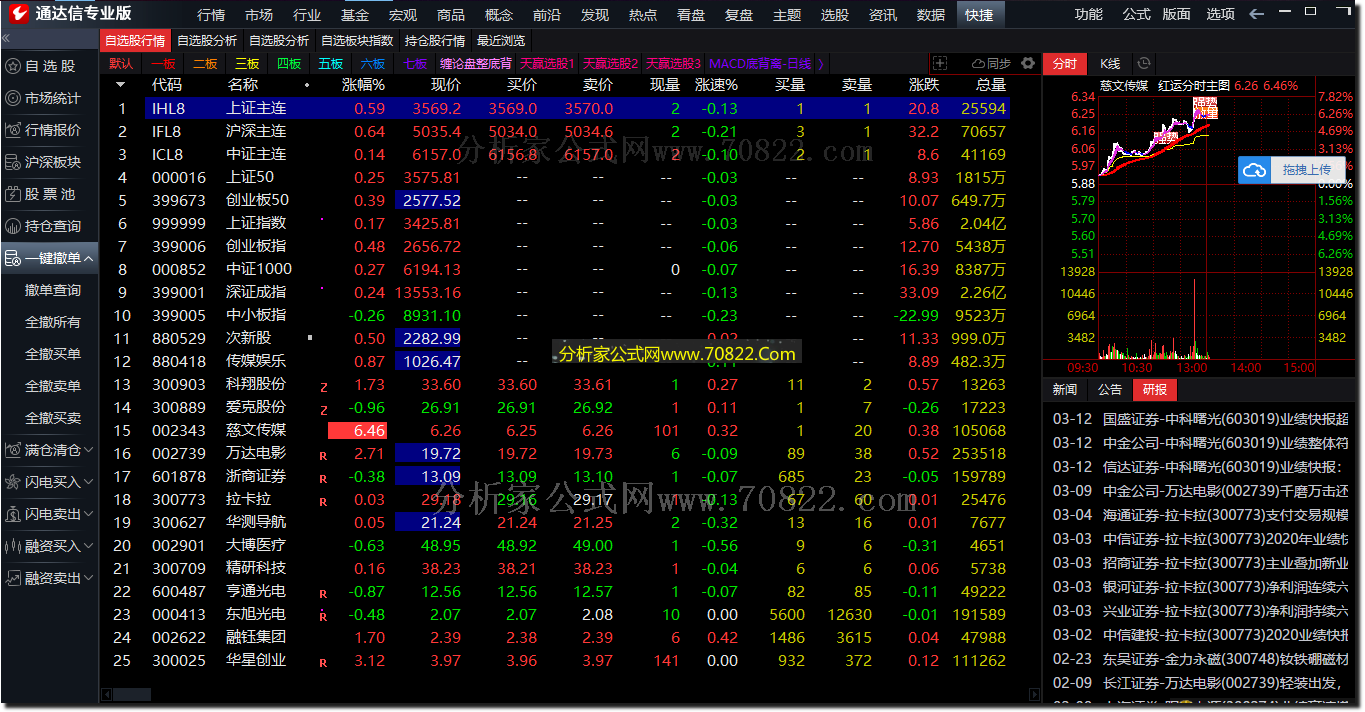Switch to the 研报 news tab
1365x712 pixels.
[x=1154, y=389]
